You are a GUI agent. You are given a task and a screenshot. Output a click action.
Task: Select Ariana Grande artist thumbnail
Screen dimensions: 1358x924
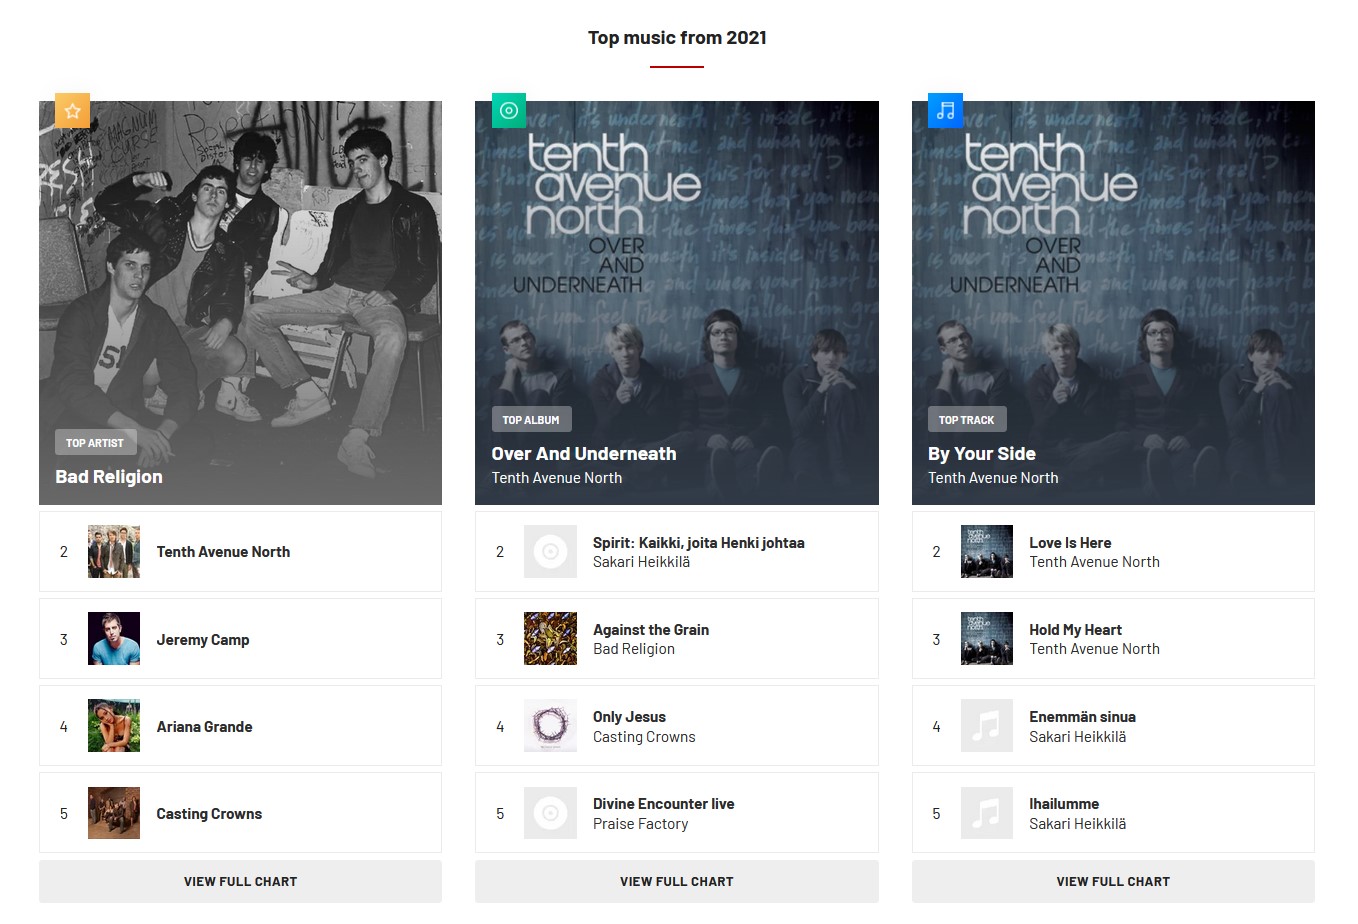(114, 726)
